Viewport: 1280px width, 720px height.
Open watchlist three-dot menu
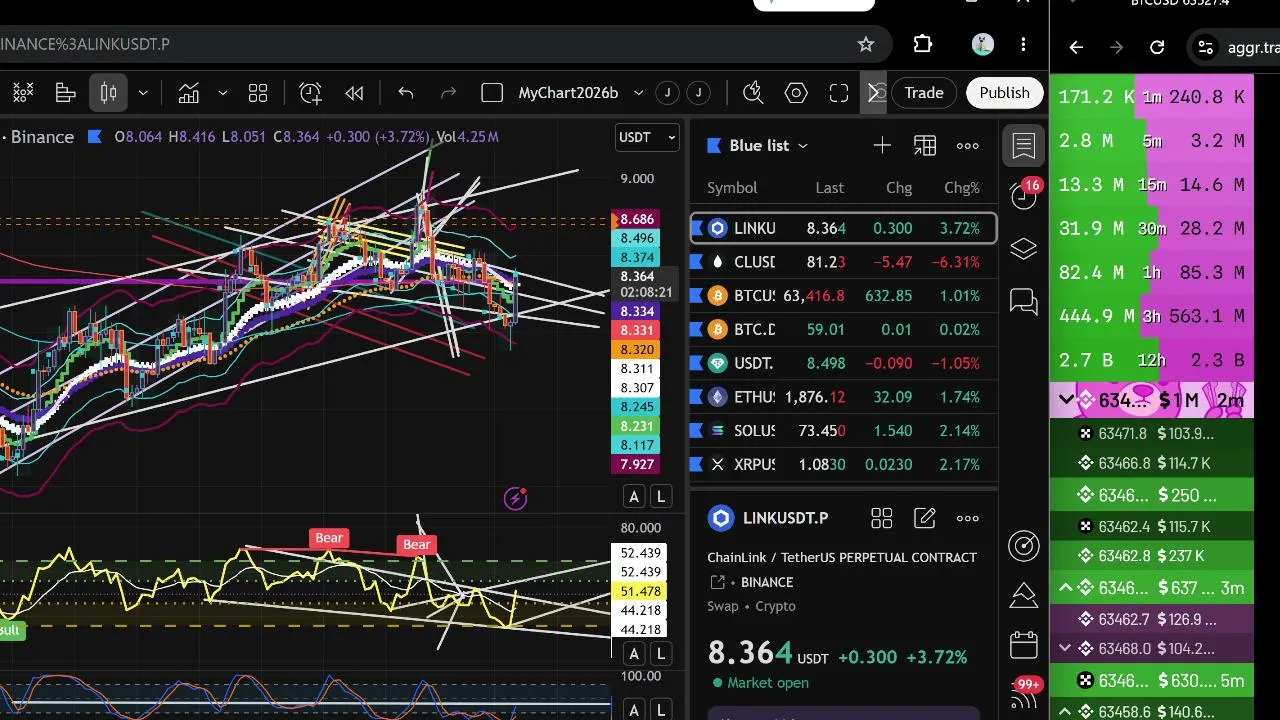pos(968,146)
